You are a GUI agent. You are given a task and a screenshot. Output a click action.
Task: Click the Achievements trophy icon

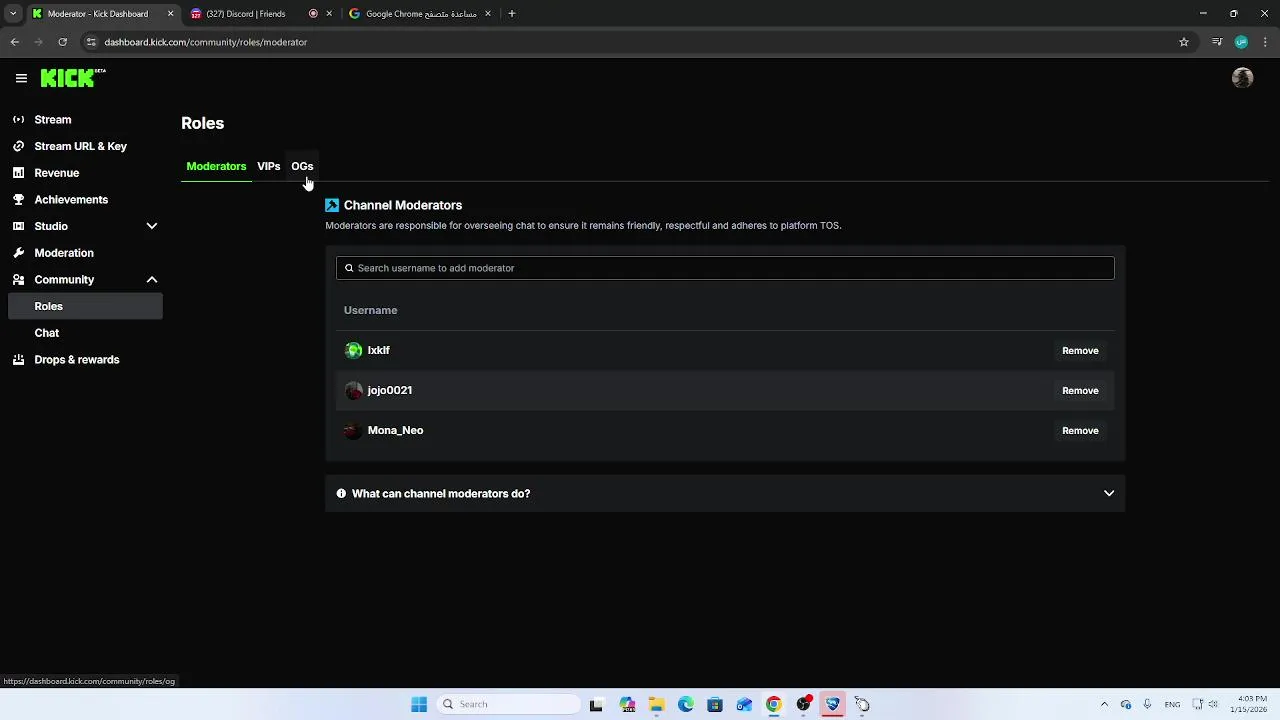coord(18,200)
